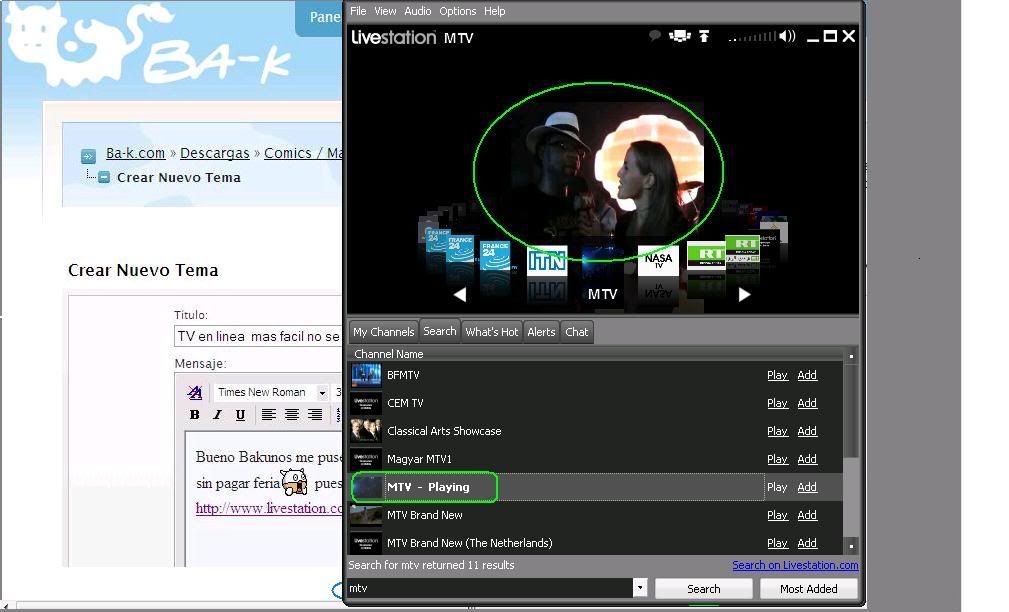Play the BFMTV channel
The height and width of the screenshot is (612, 1009).
[777, 375]
